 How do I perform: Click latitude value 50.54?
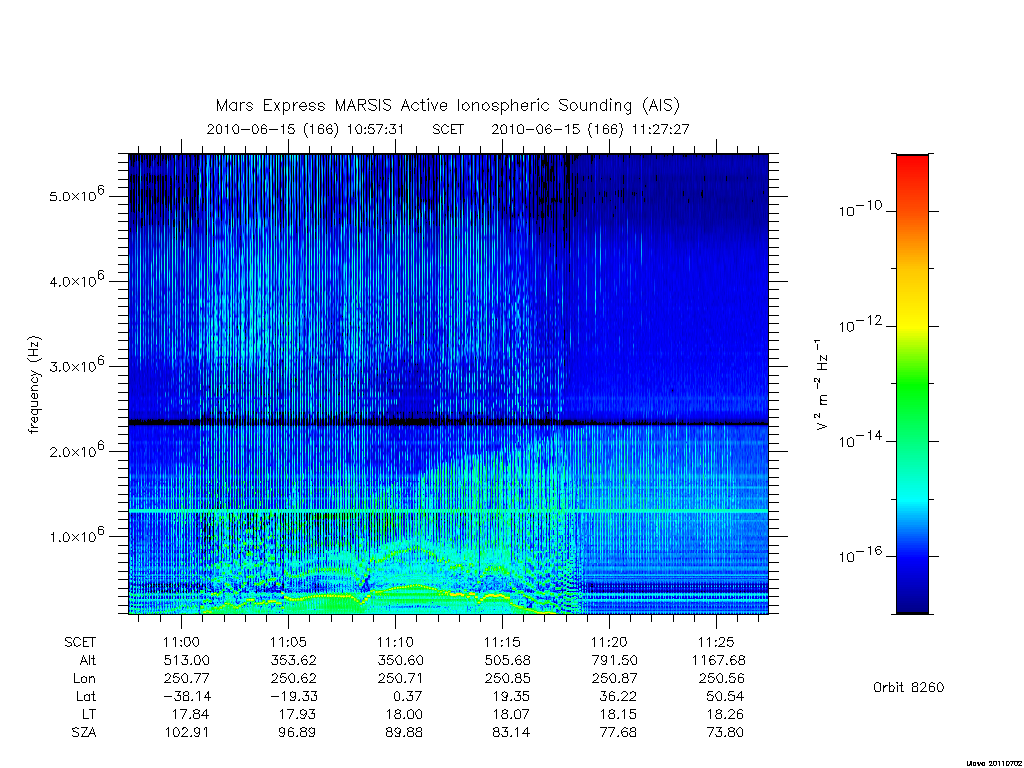(x=726, y=696)
